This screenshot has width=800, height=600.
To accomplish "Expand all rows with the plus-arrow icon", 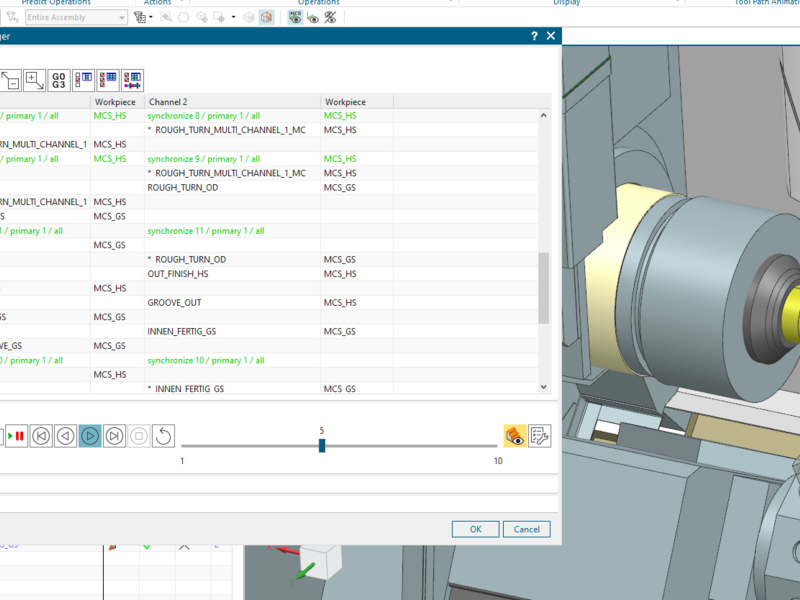I will [34, 80].
